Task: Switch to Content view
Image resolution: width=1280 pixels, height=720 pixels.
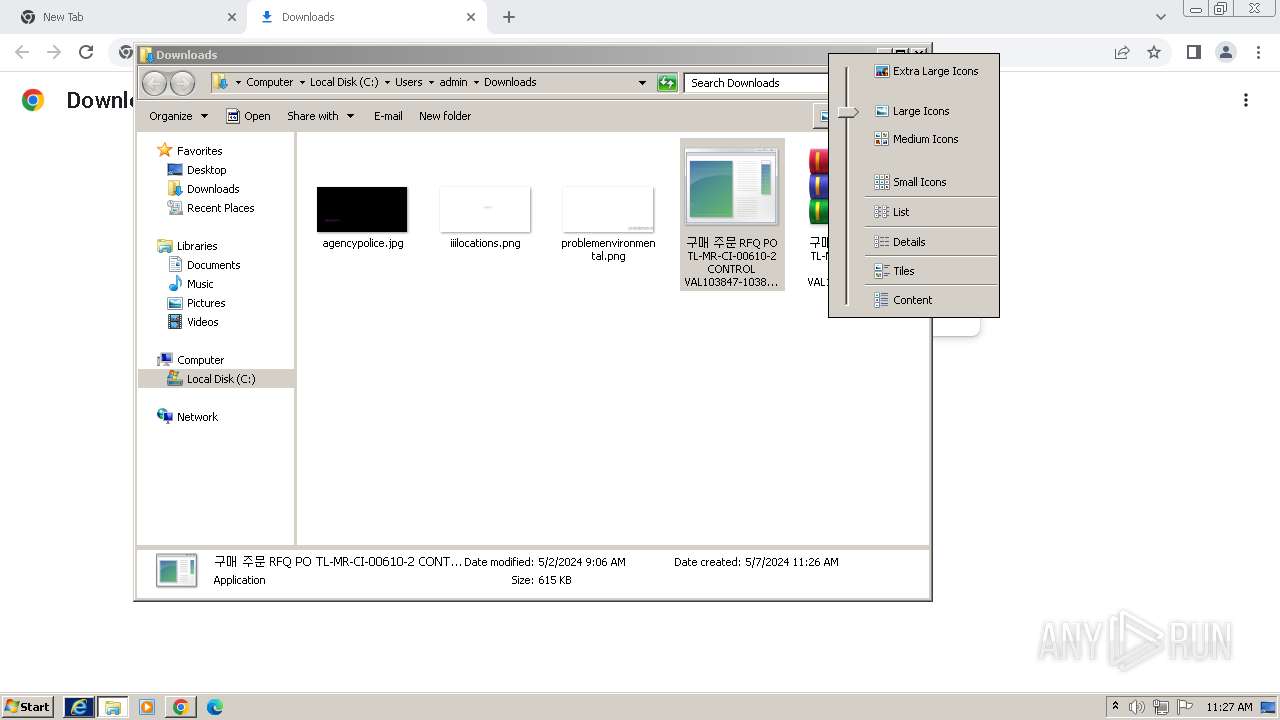Action: (x=903, y=300)
